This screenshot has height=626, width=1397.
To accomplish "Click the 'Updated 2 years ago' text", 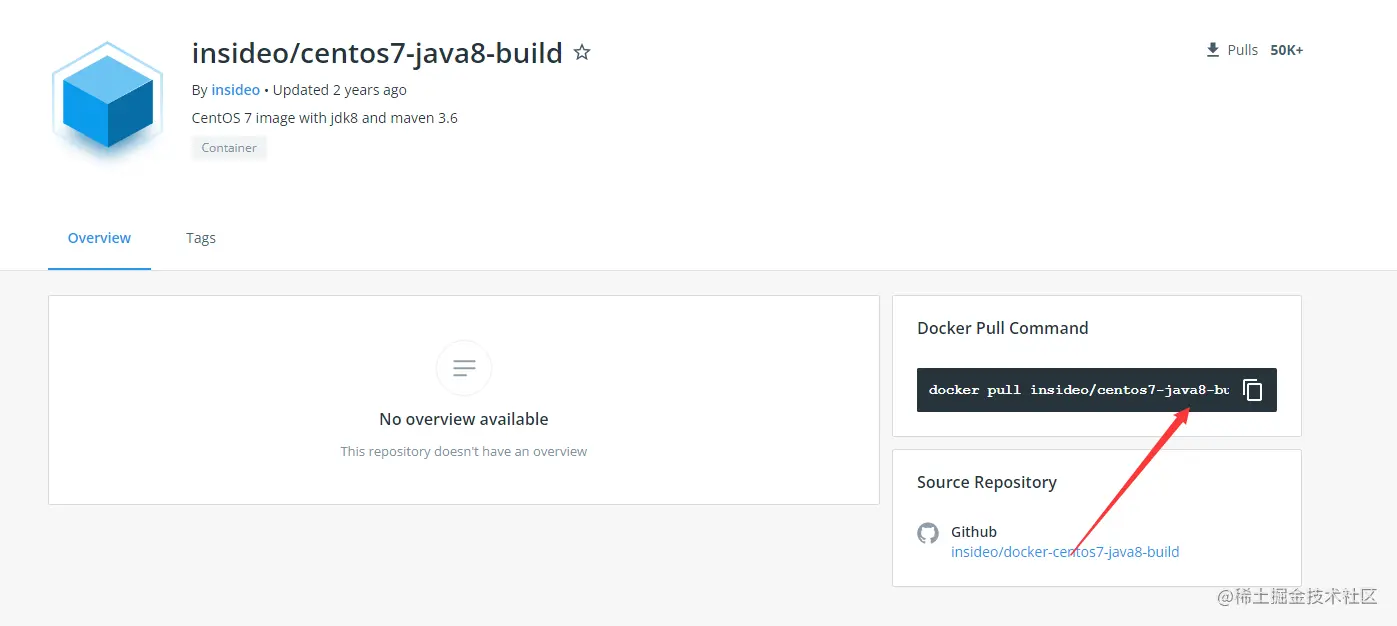I will click(x=340, y=90).
